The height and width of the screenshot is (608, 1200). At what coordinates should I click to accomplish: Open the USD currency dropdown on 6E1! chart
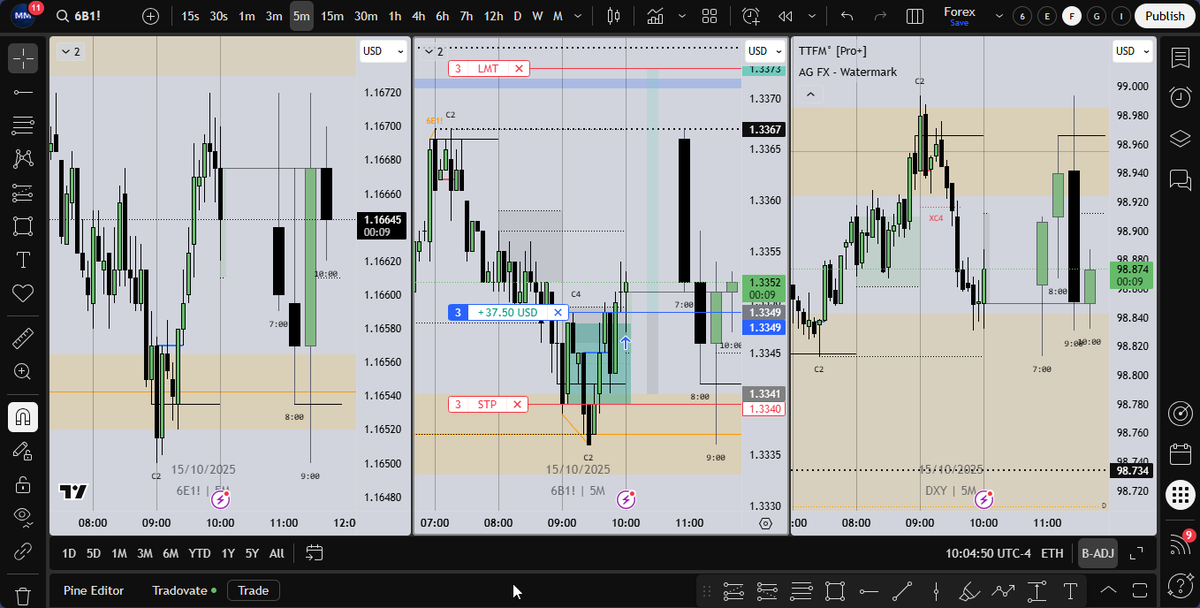click(x=383, y=51)
